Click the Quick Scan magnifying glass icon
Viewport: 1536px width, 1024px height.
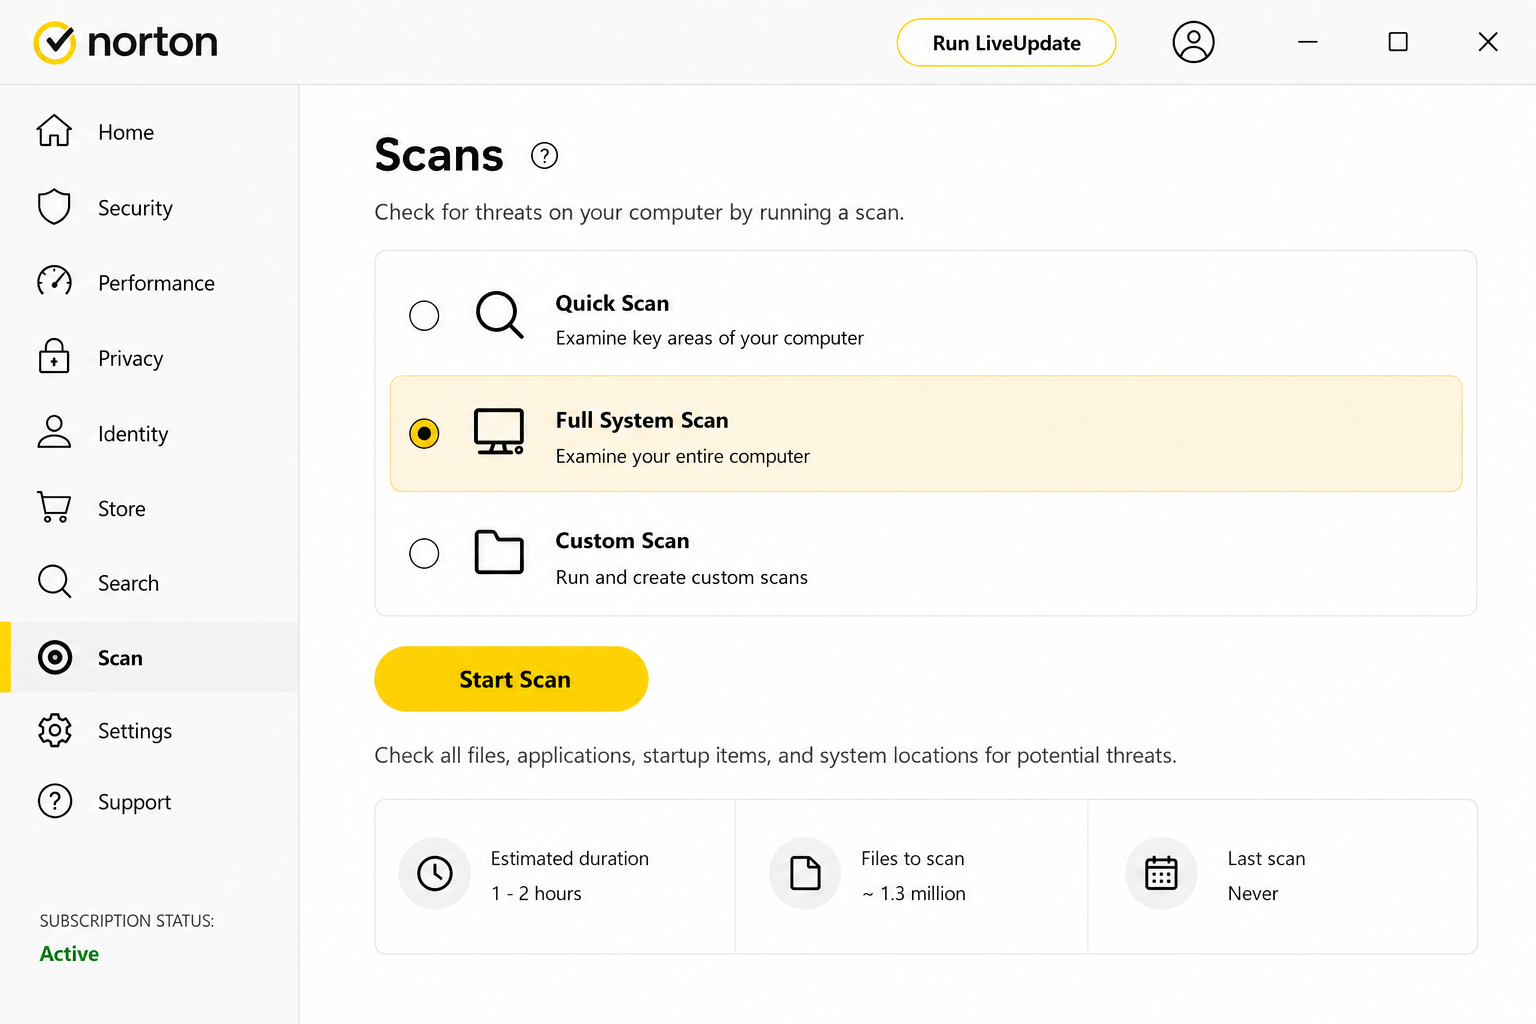(x=499, y=315)
